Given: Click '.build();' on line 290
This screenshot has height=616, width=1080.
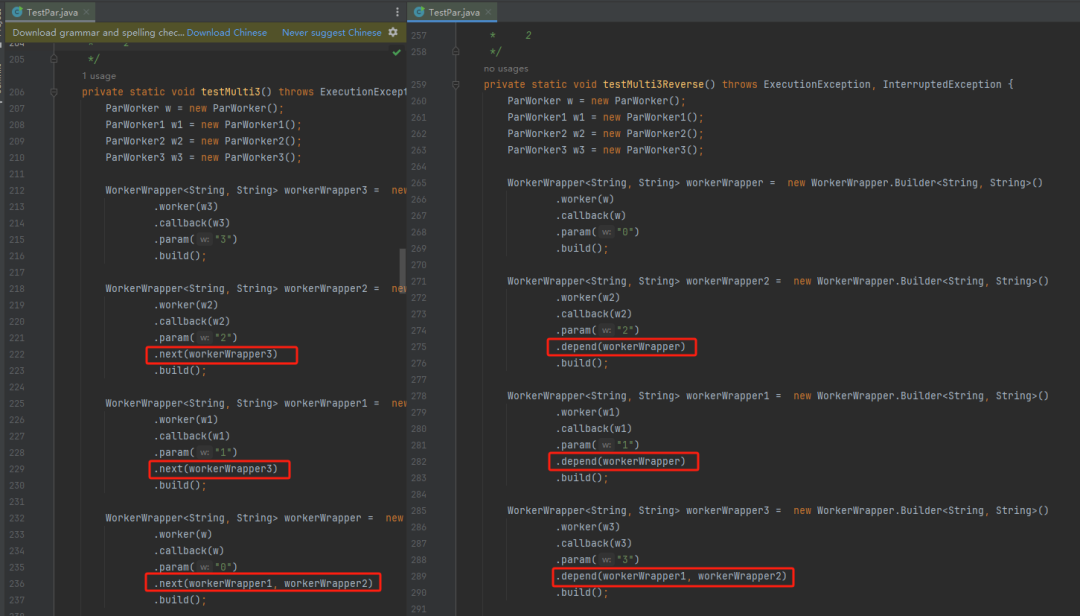Looking at the screenshot, I should point(582,593).
